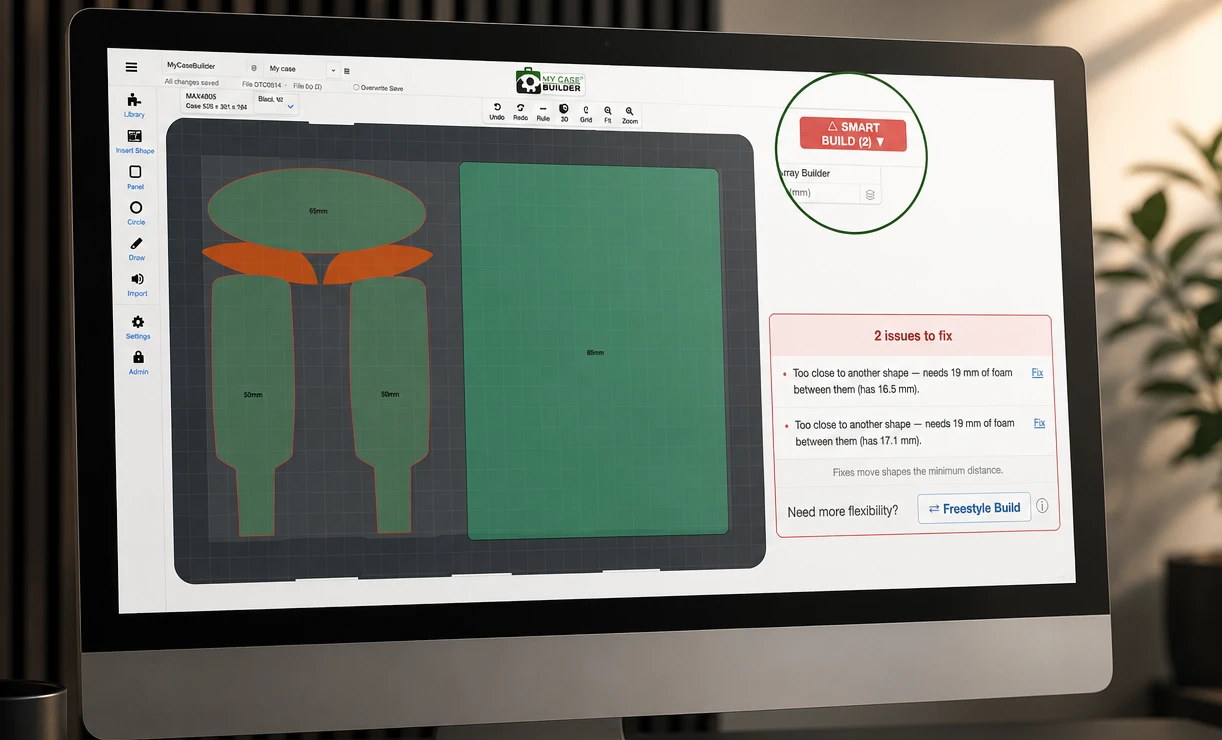Activate the Draw tool
1222x740 pixels.
coord(137,249)
